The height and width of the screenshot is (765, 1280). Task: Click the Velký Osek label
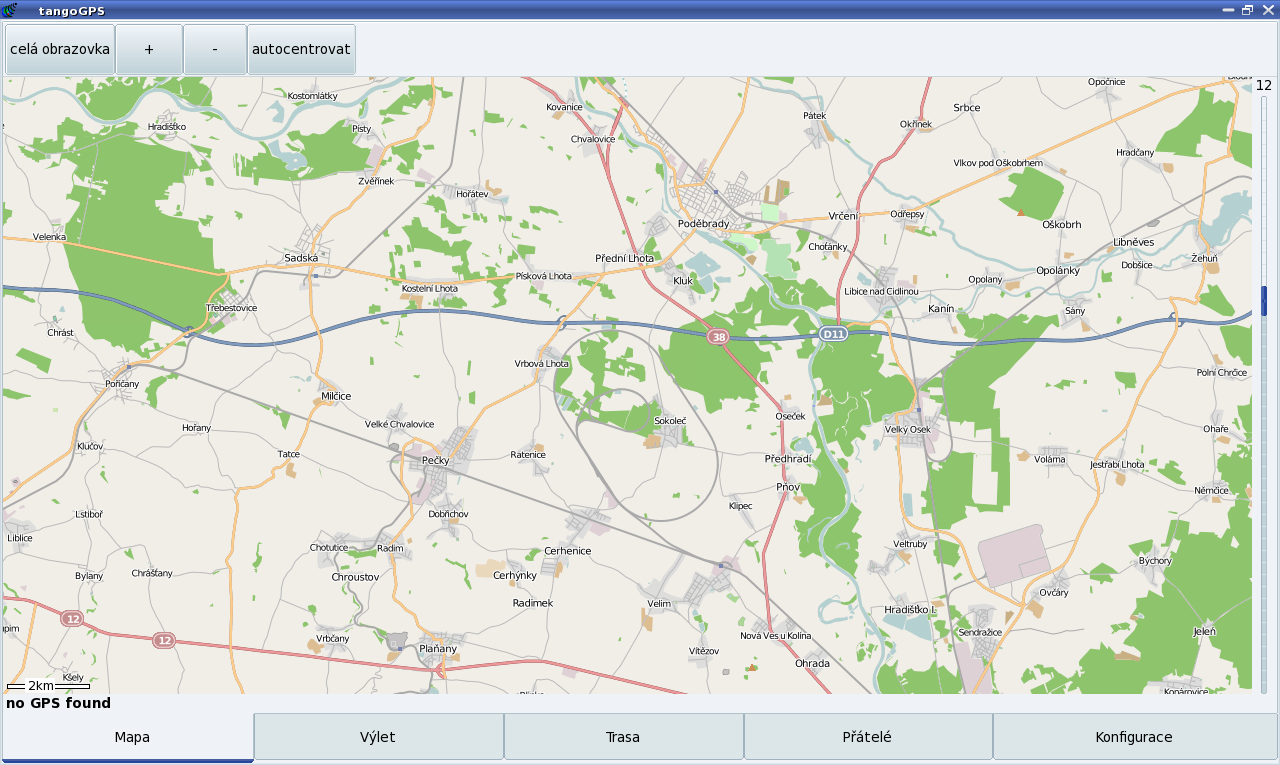coord(908,430)
